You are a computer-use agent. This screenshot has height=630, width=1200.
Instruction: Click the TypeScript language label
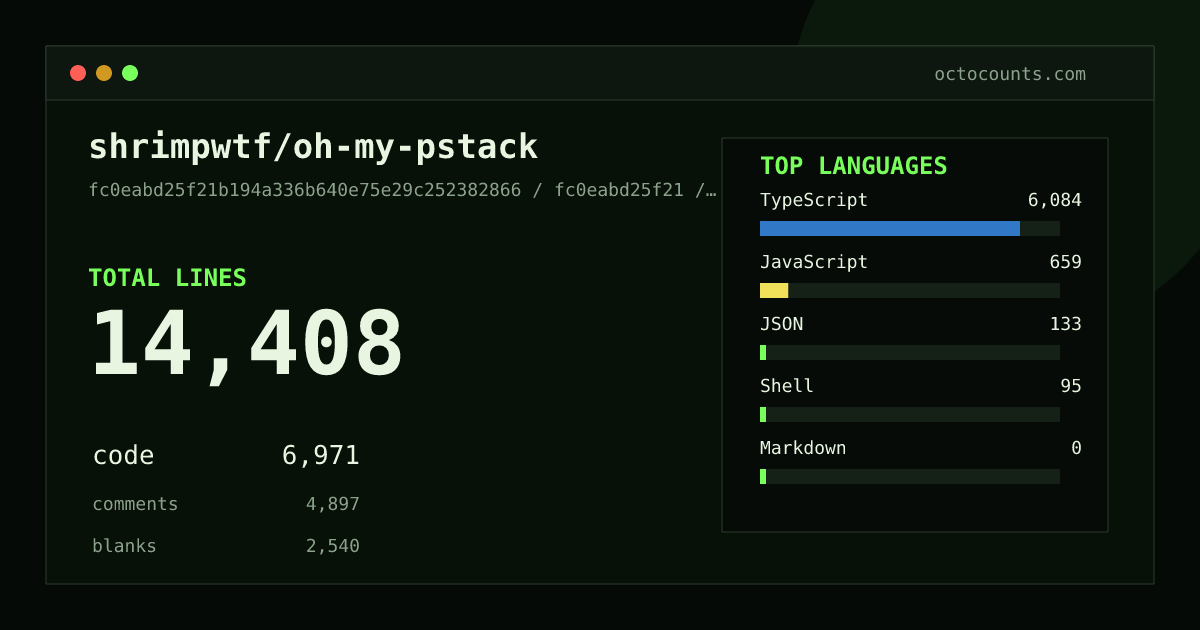point(814,200)
